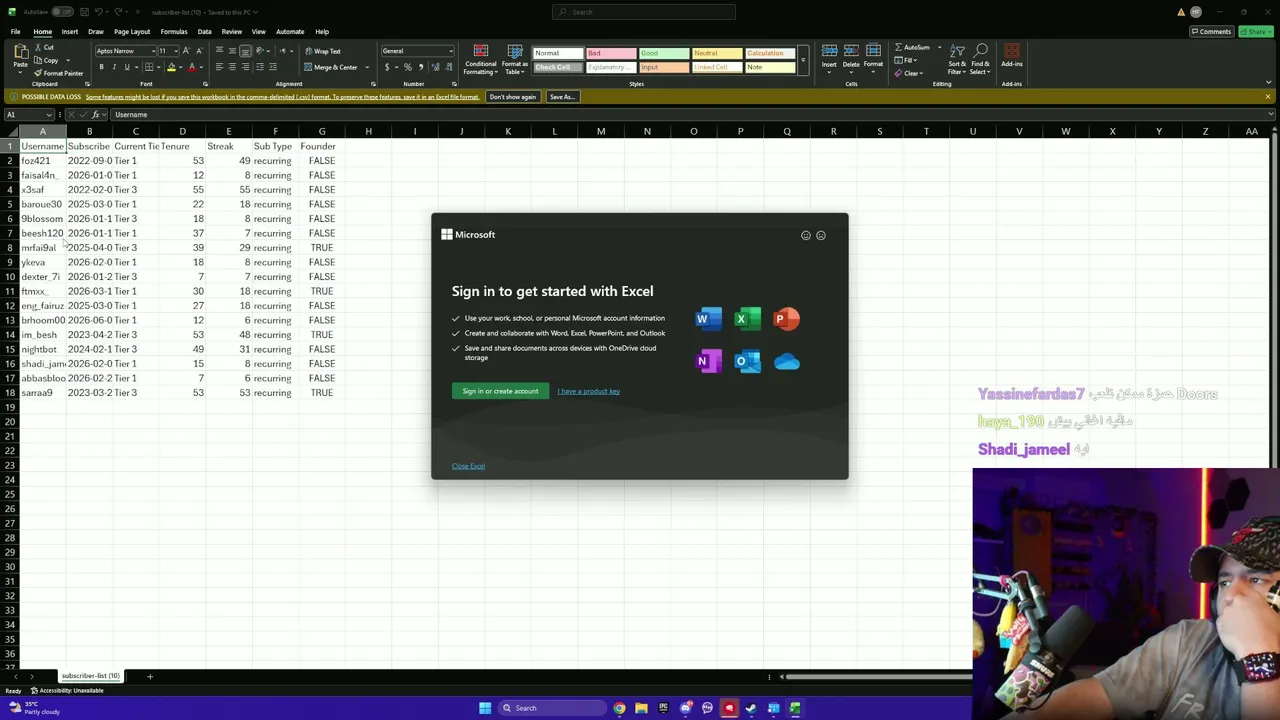The width and height of the screenshot is (1280, 720).
Task: Click Merge & Center
Action: click(x=332, y=67)
